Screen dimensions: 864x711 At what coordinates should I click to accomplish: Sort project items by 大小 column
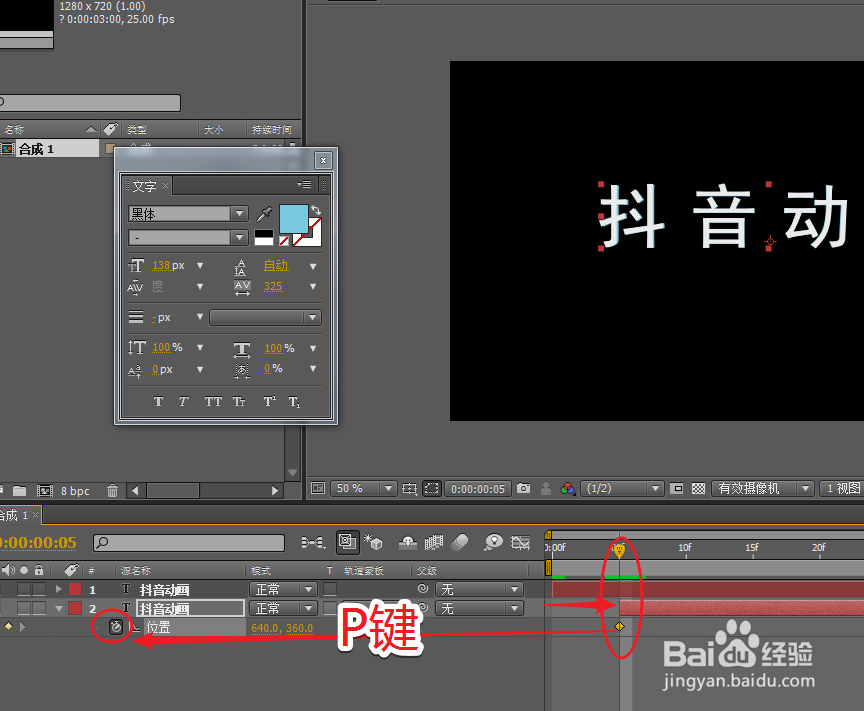[x=214, y=130]
